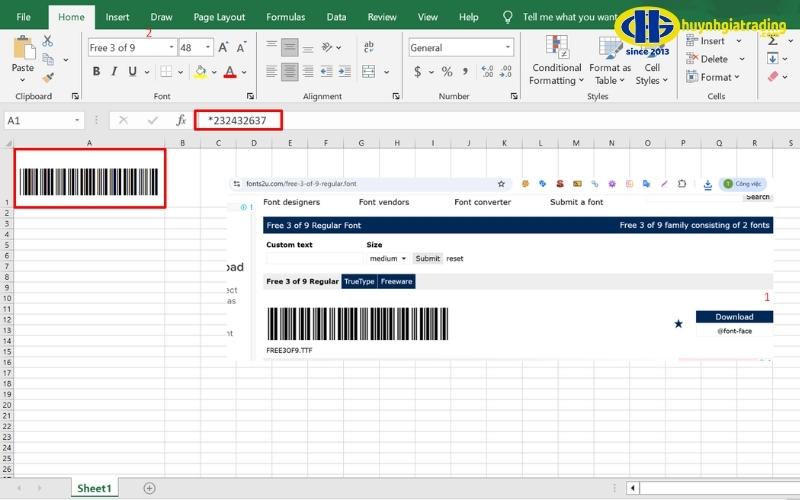Apply the Borders icon
Viewport: 800px width, 500px height.
(x=166, y=71)
